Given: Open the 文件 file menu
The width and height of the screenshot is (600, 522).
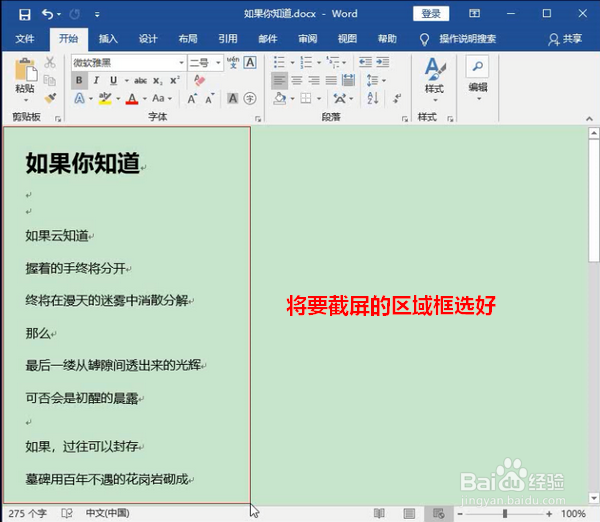Looking at the screenshot, I should tap(25, 39).
